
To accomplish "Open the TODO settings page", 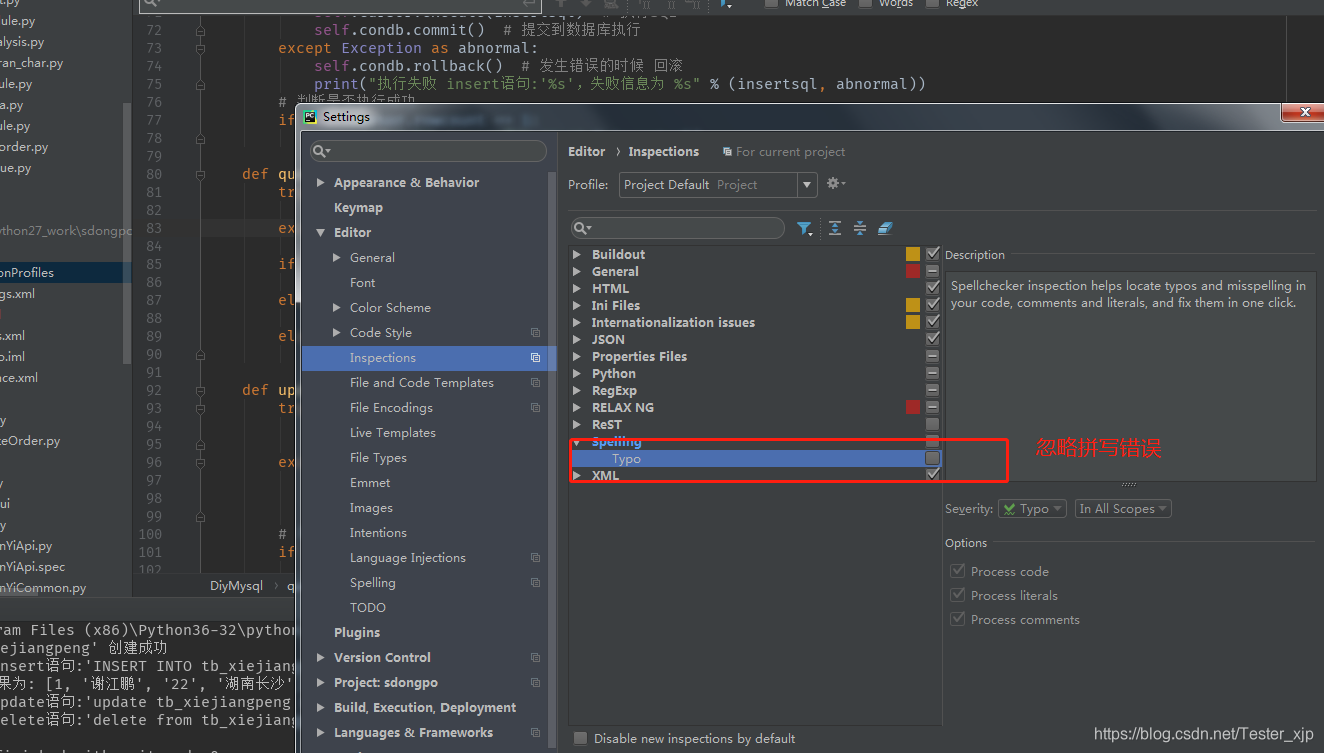I will pos(368,608).
